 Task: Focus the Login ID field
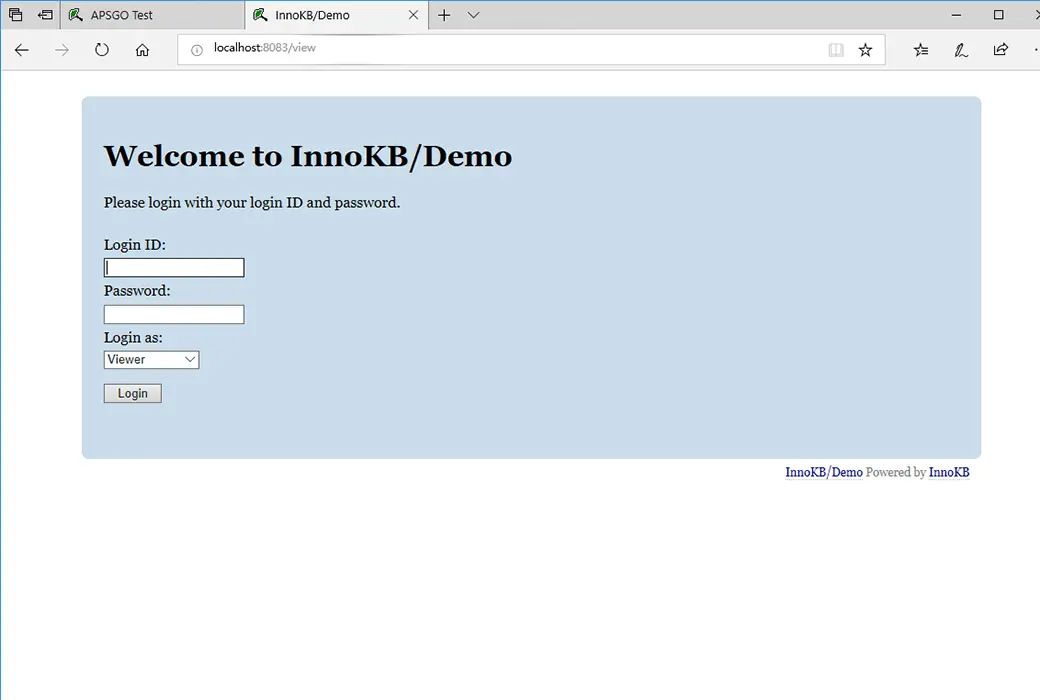174,267
